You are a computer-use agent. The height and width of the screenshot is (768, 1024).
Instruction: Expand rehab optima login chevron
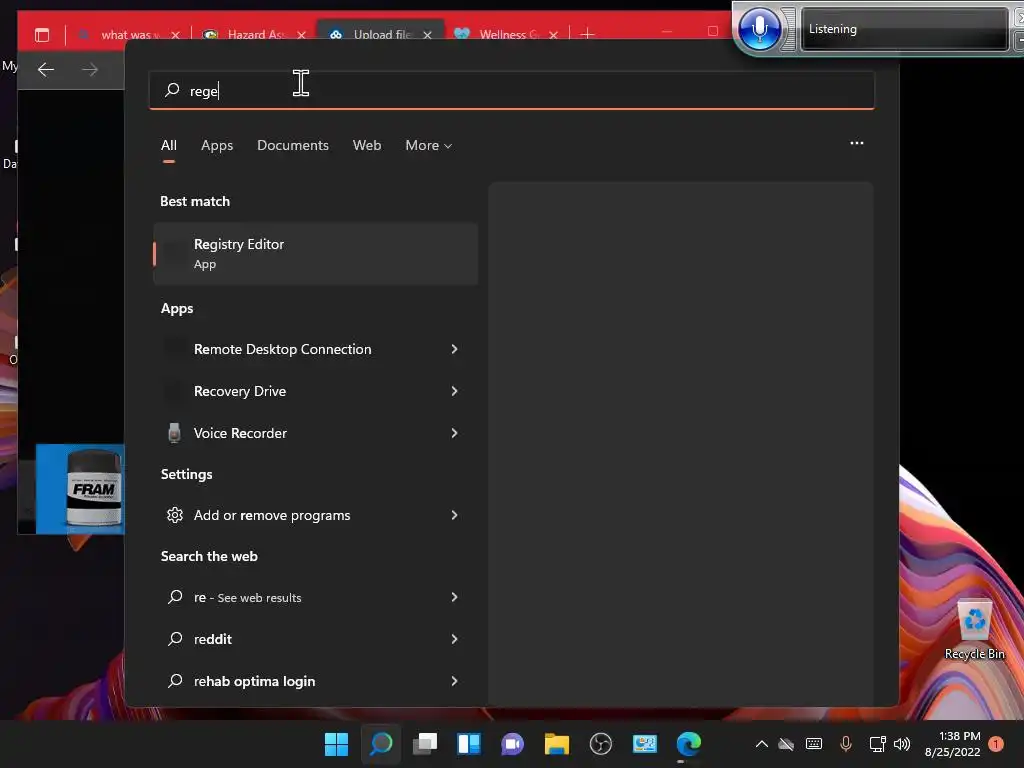click(x=455, y=680)
